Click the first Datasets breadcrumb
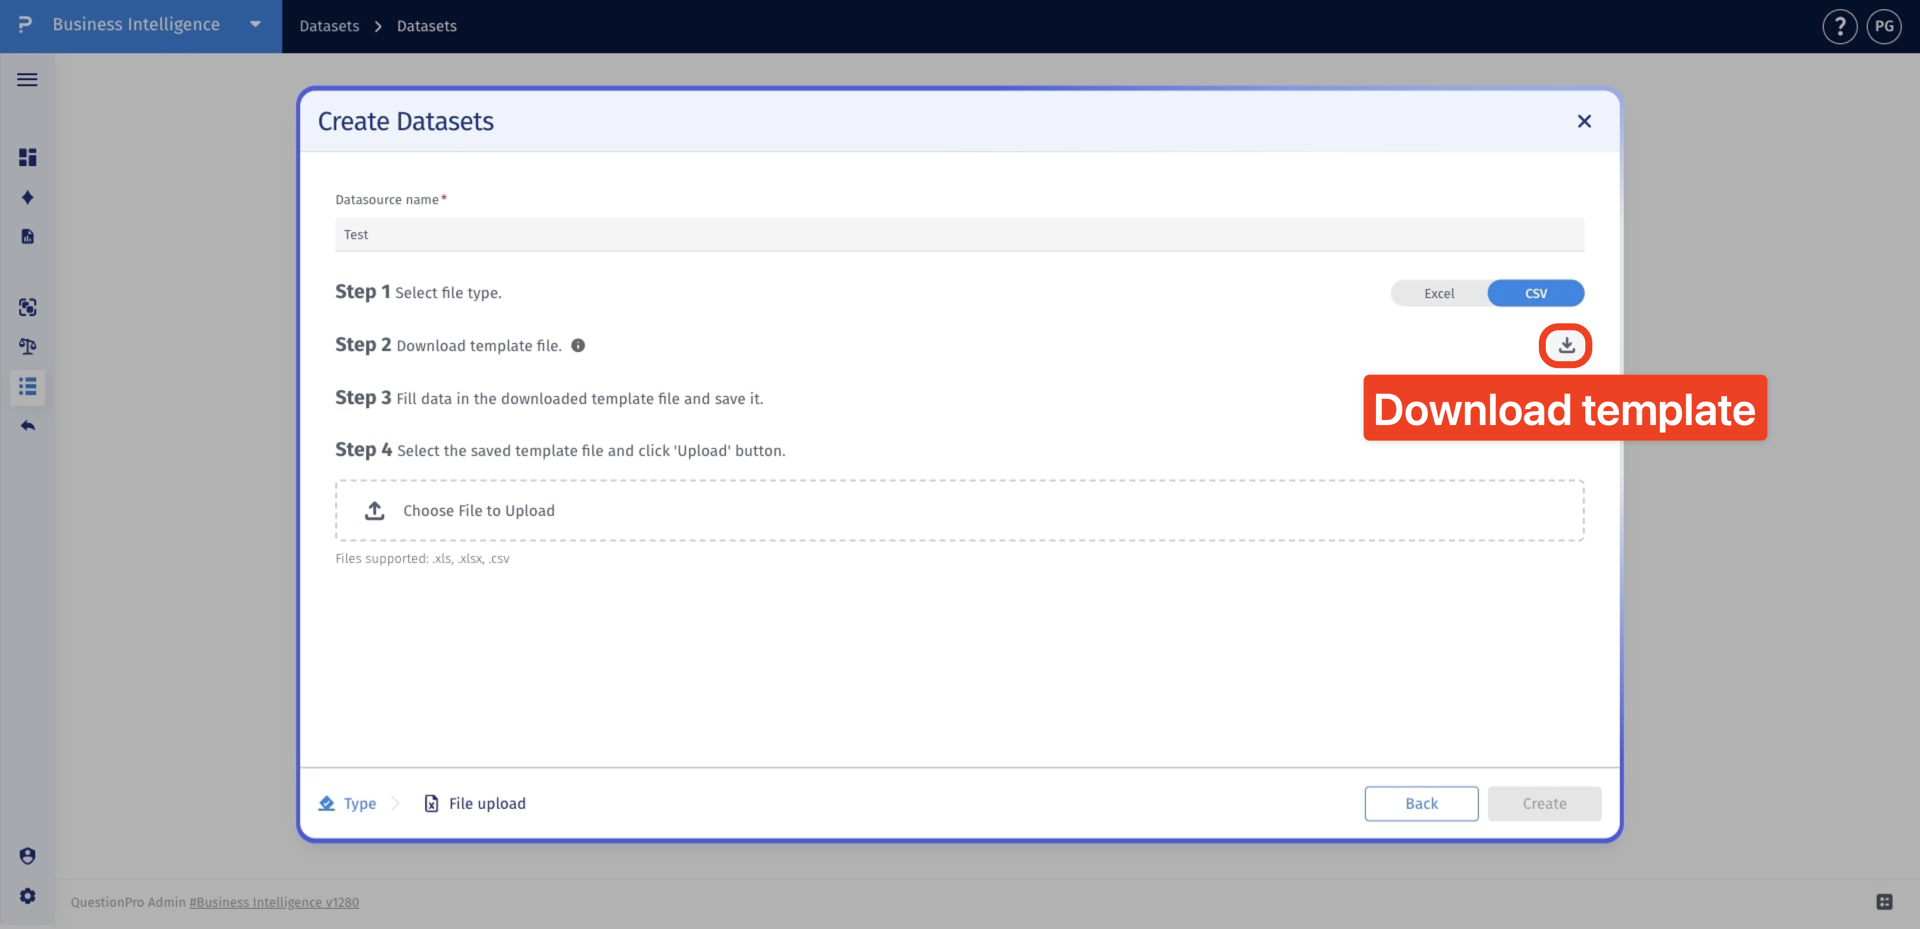Viewport: 1920px width, 929px height. pos(329,26)
